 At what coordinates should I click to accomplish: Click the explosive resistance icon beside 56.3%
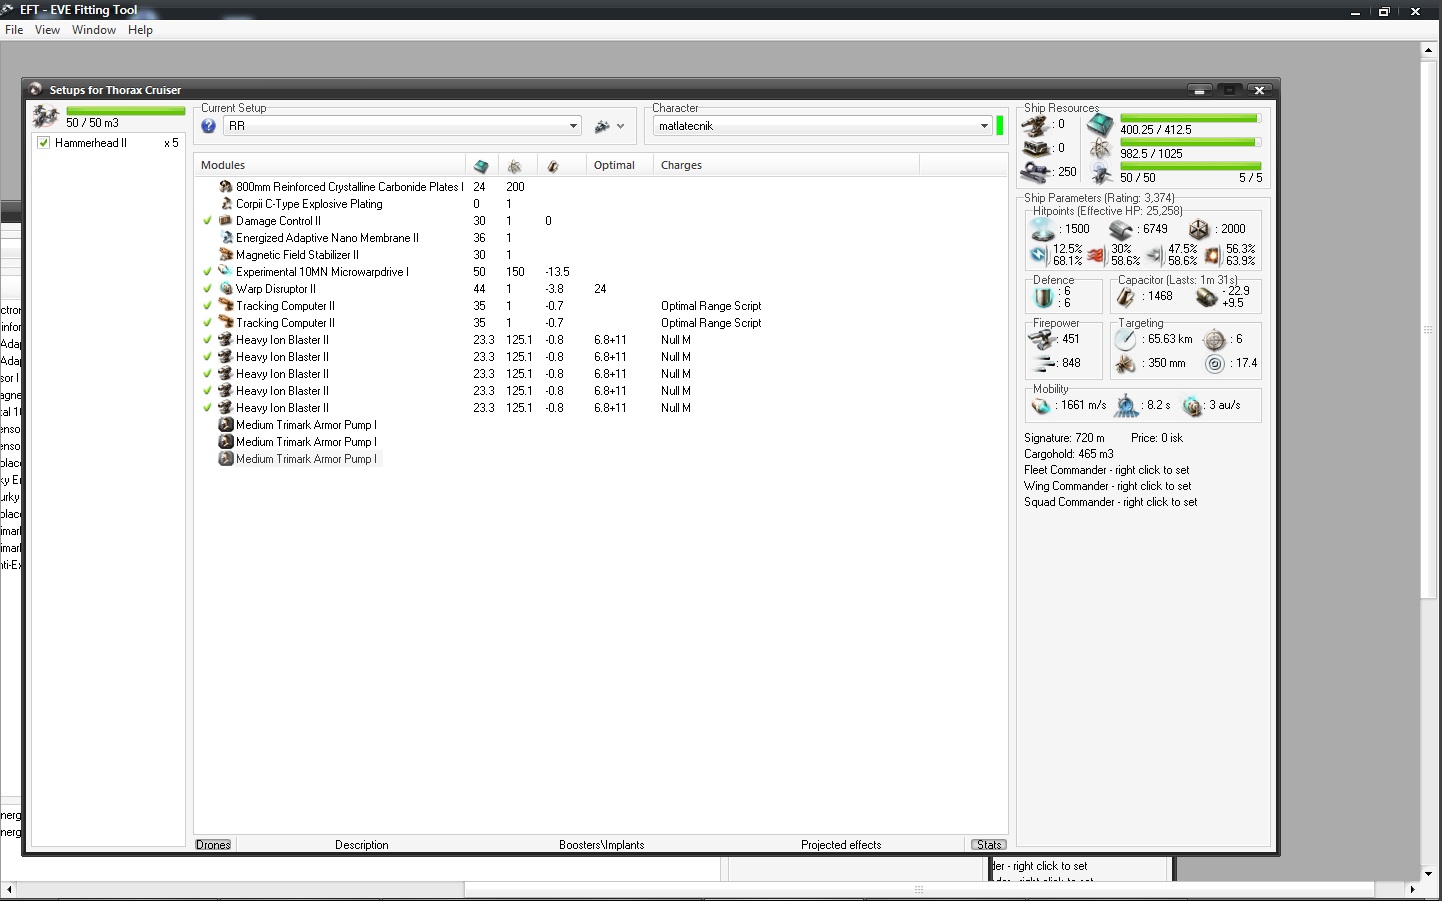tap(1213, 255)
